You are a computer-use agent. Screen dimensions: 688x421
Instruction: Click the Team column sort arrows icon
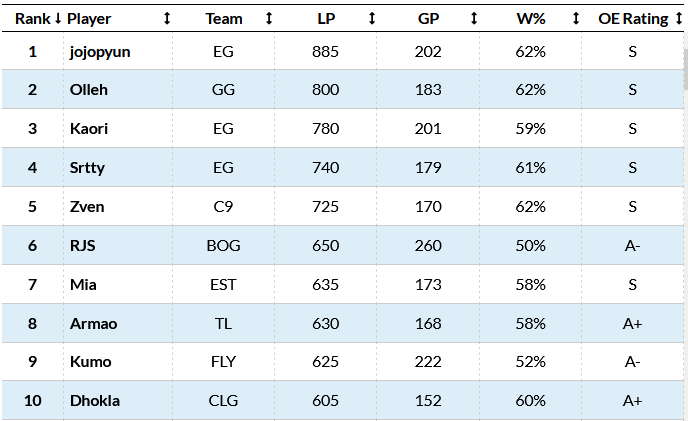[269, 19]
